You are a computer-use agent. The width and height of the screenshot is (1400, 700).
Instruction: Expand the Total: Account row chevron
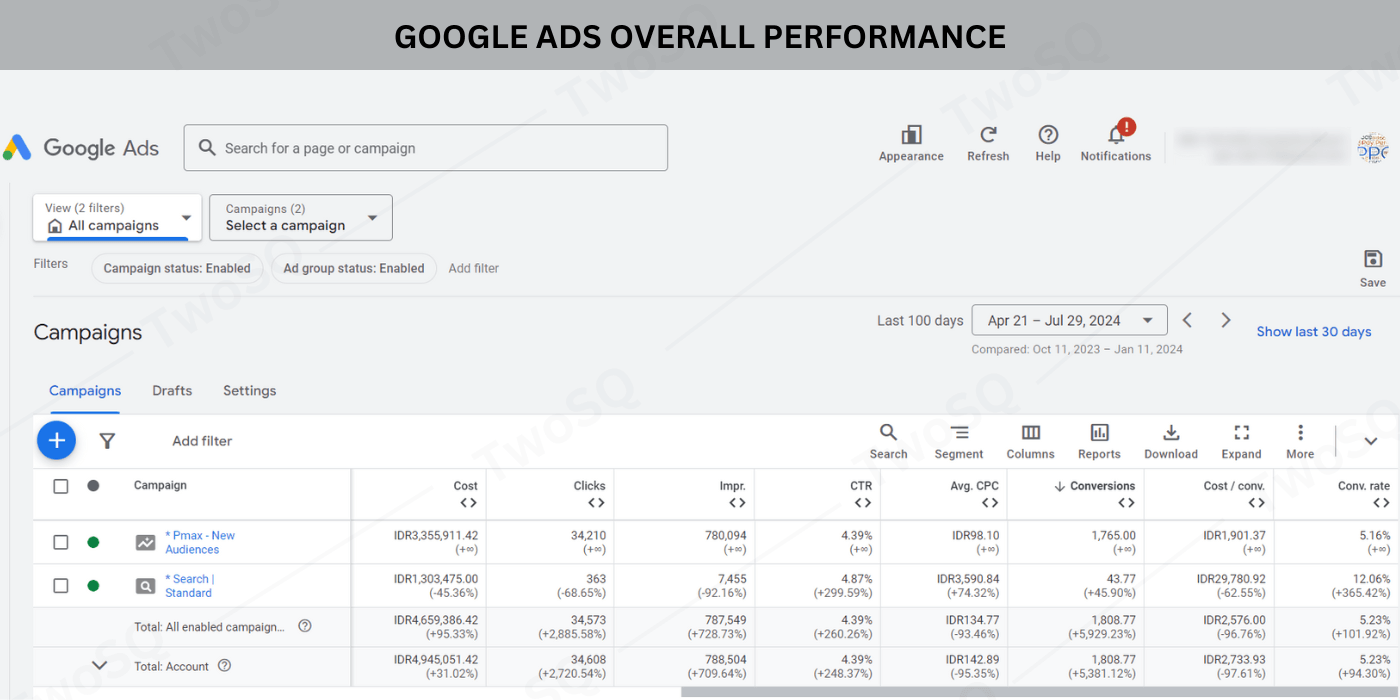click(99, 665)
